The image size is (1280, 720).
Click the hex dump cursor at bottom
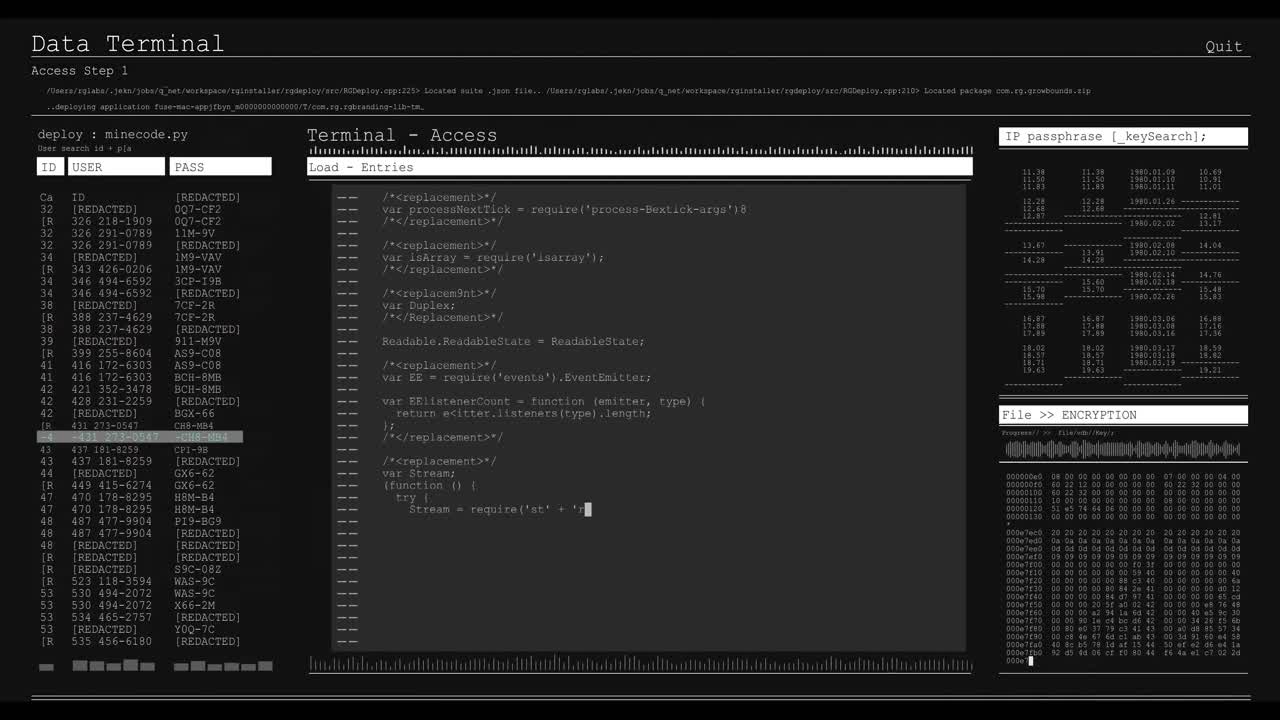coord(1030,661)
